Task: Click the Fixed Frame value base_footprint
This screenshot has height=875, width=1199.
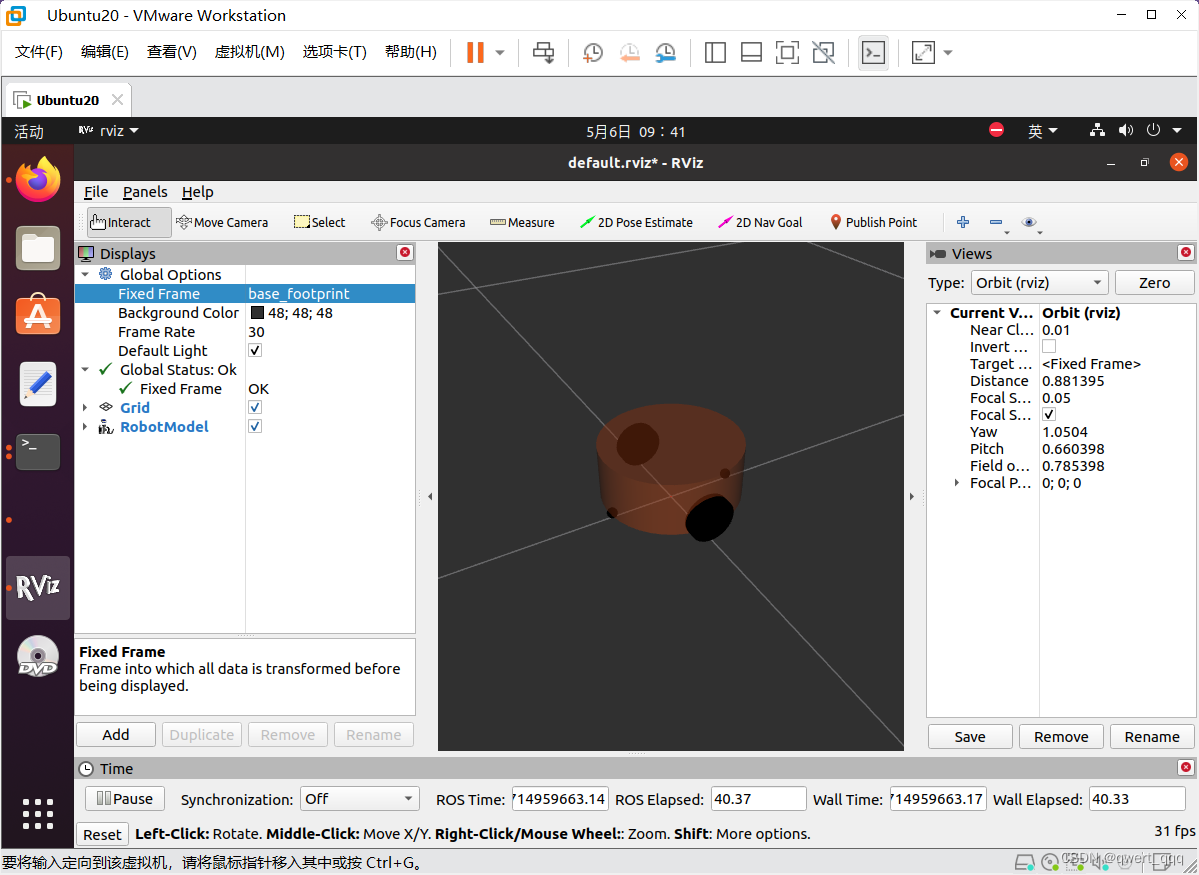Action: 299,294
